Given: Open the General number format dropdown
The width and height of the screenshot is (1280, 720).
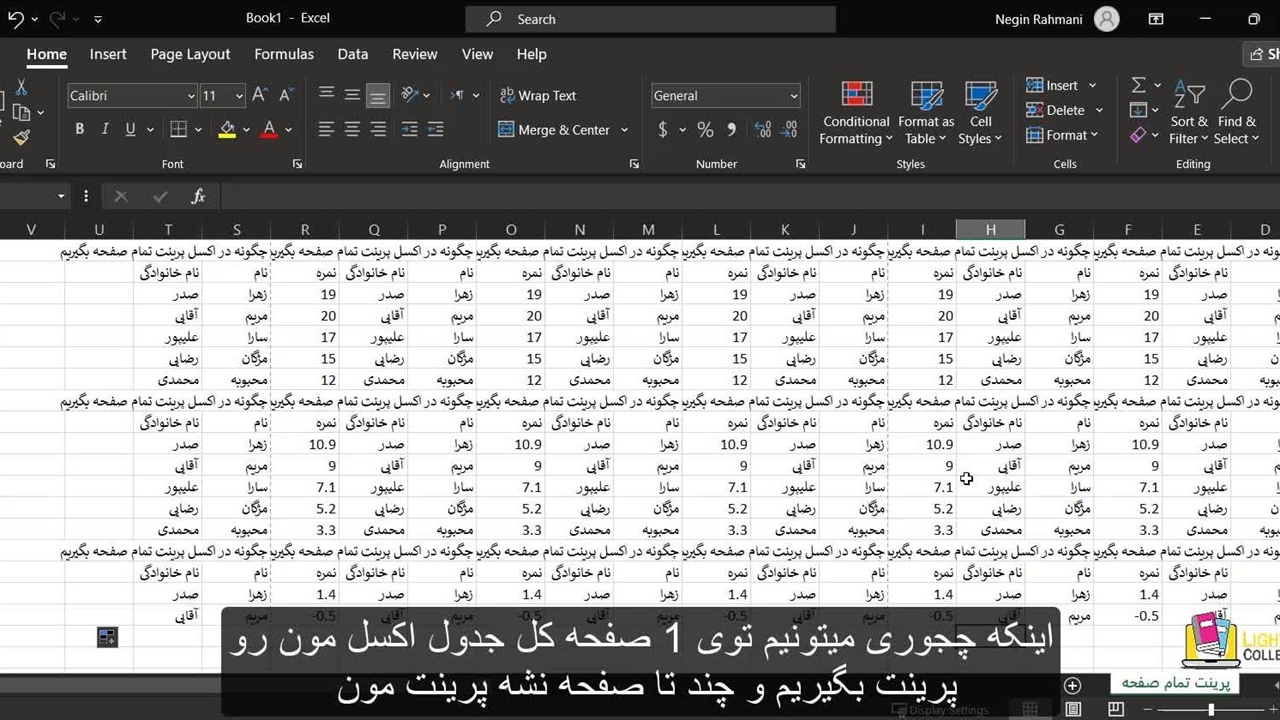Looking at the screenshot, I should point(794,96).
